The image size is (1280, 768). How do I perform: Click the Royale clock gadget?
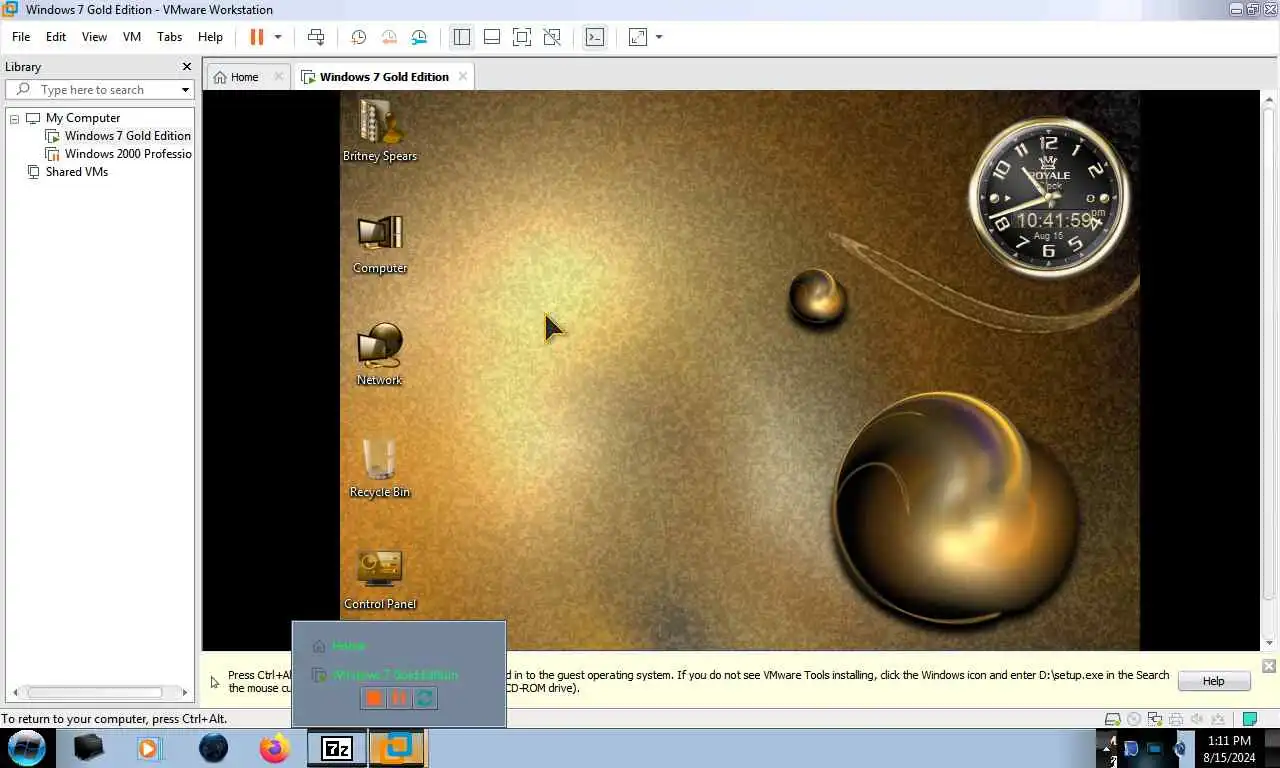(x=1048, y=196)
